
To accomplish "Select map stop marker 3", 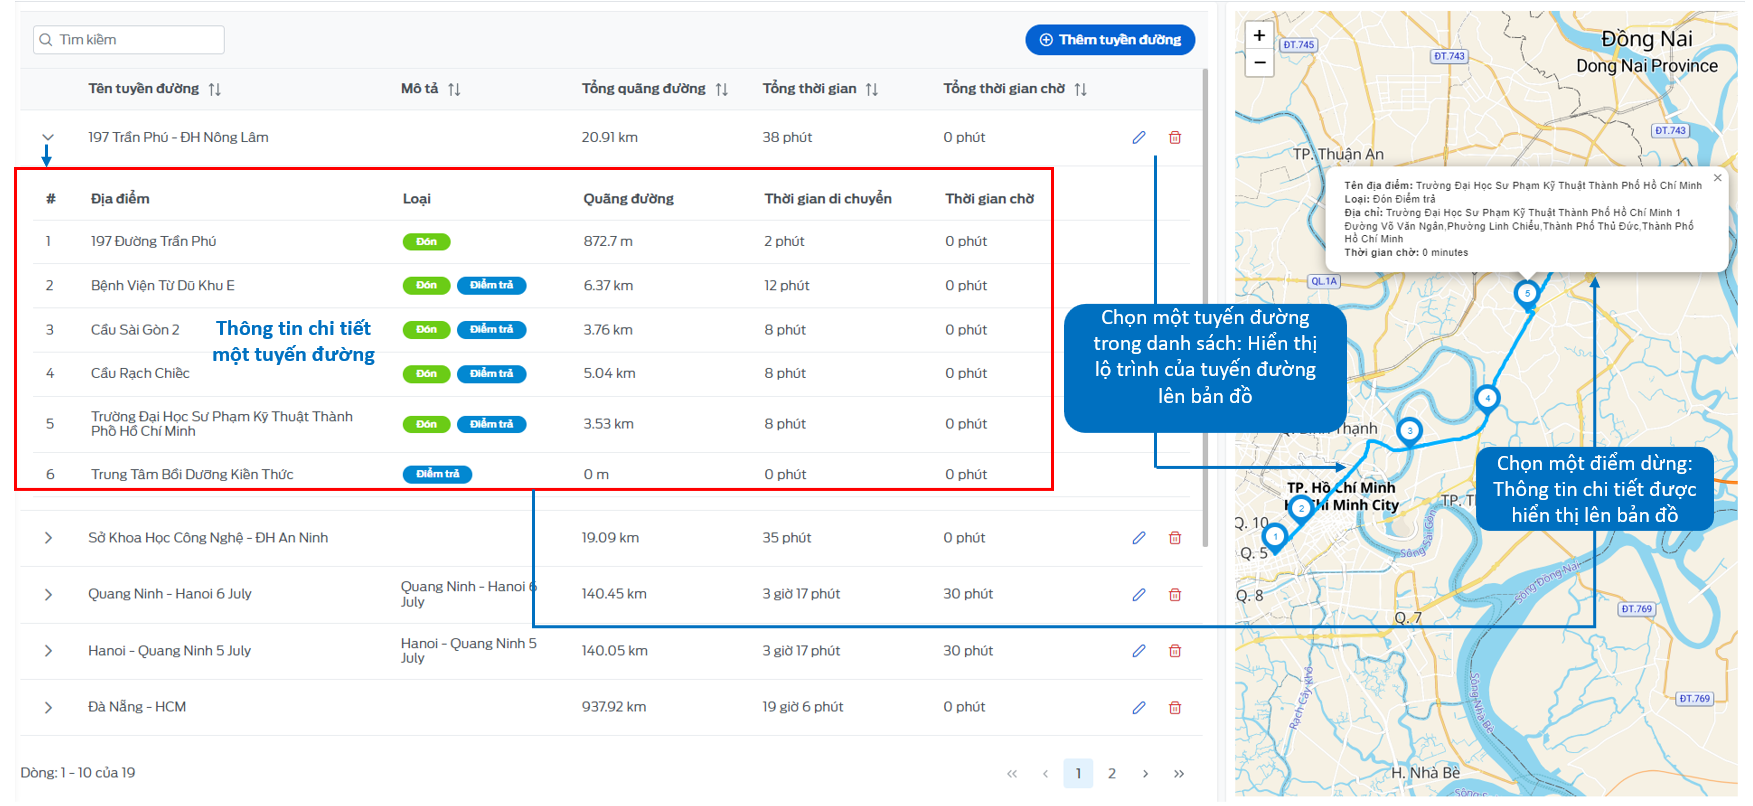I will [x=1409, y=431].
